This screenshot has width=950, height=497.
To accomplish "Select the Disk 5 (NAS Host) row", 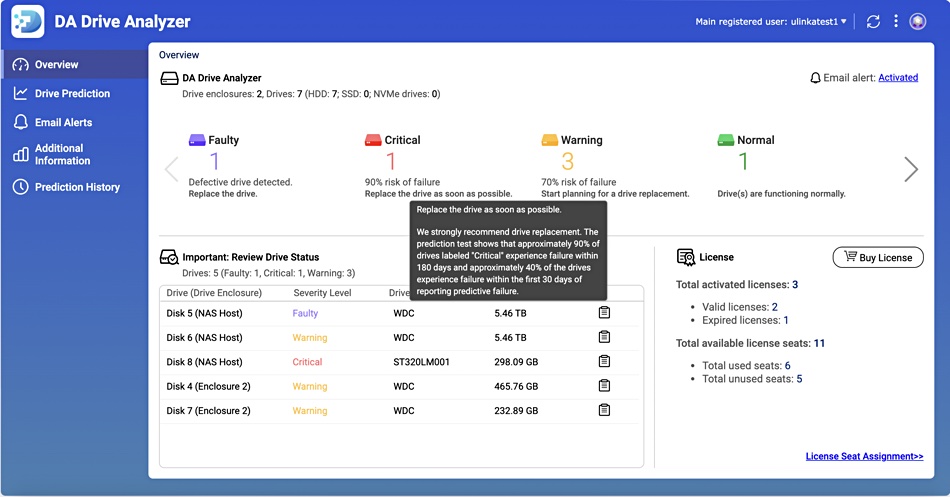I will click(x=401, y=313).
